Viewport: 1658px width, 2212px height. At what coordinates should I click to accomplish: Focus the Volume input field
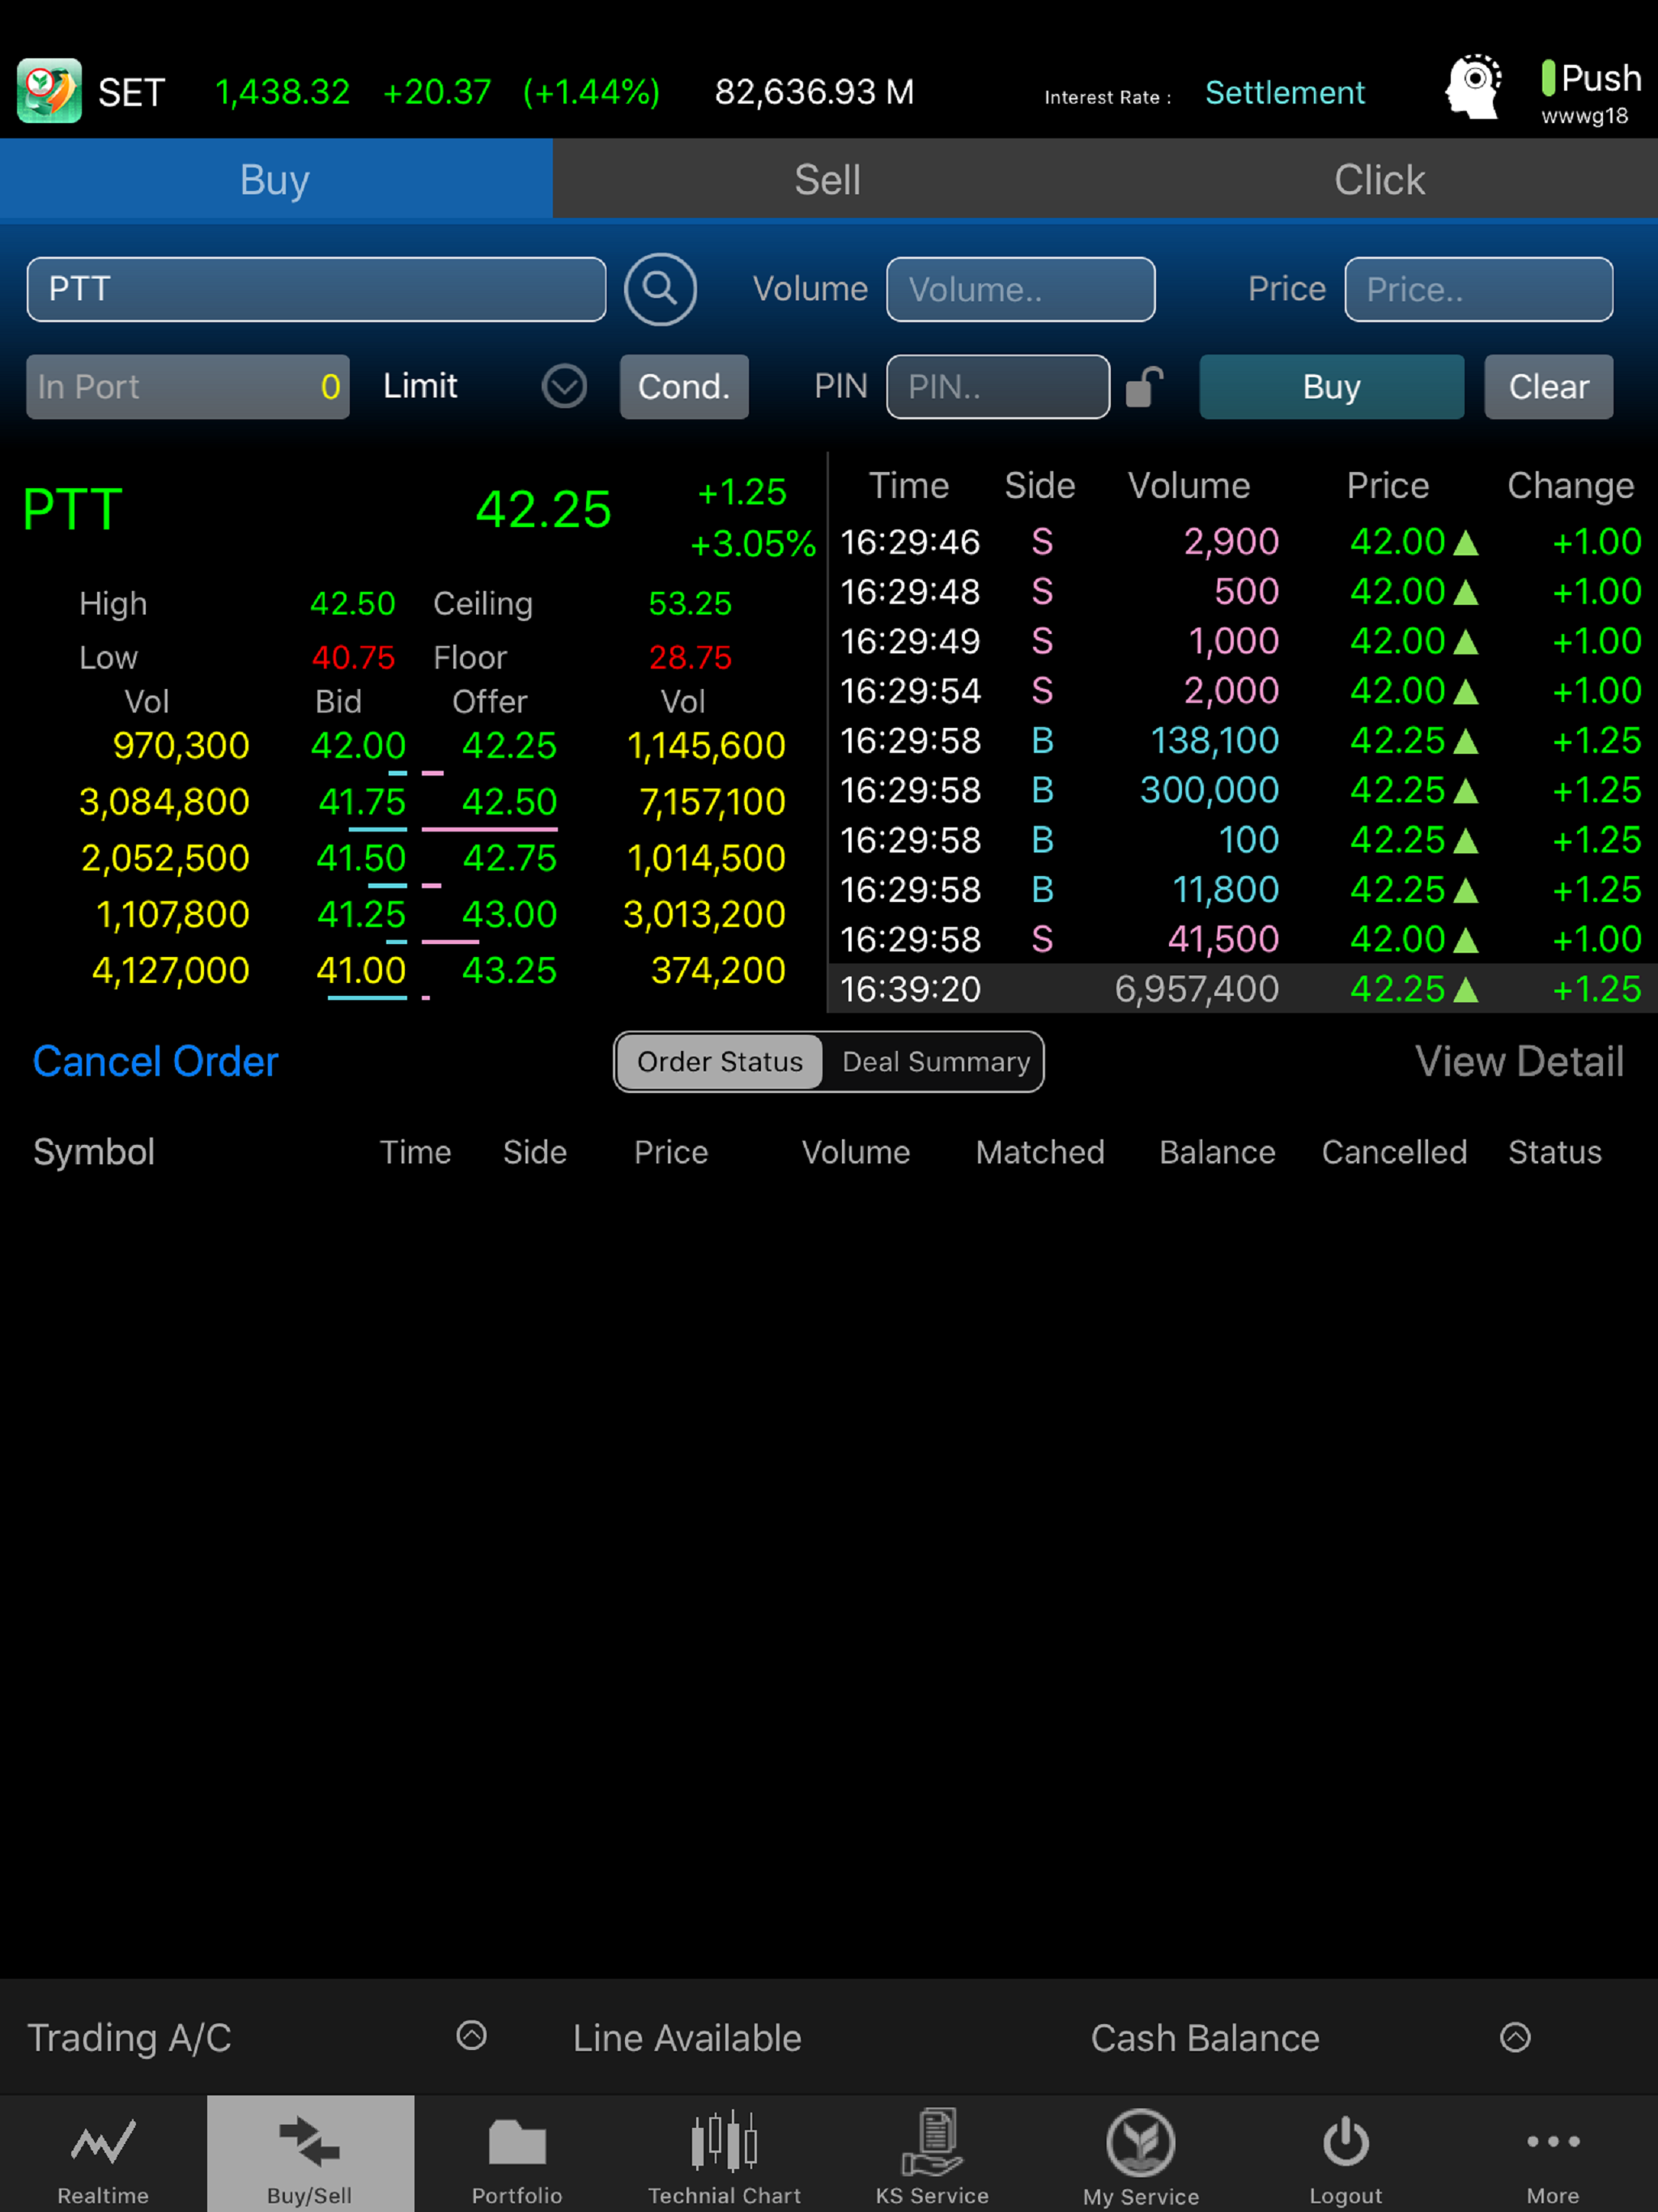[1020, 289]
